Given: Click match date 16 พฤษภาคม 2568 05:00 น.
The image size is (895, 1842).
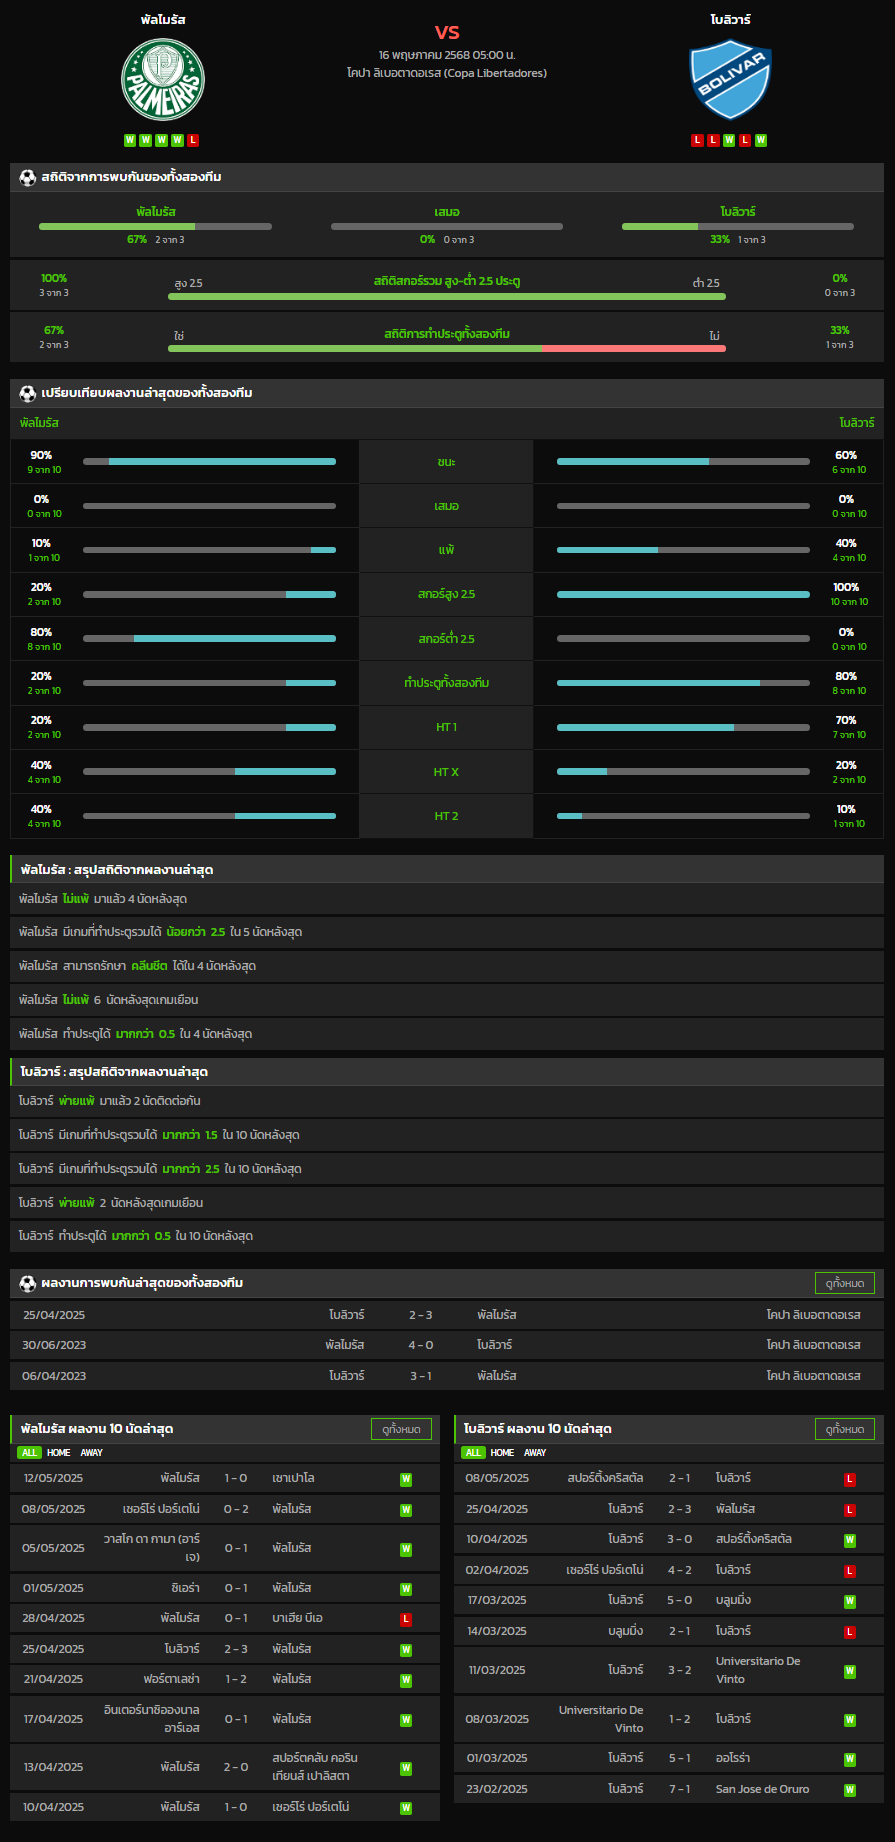Looking at the screenshot, I should coord(447,55).
